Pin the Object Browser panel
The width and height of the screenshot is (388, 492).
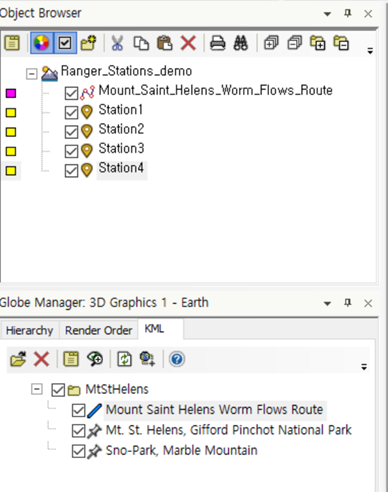[348, 13]
